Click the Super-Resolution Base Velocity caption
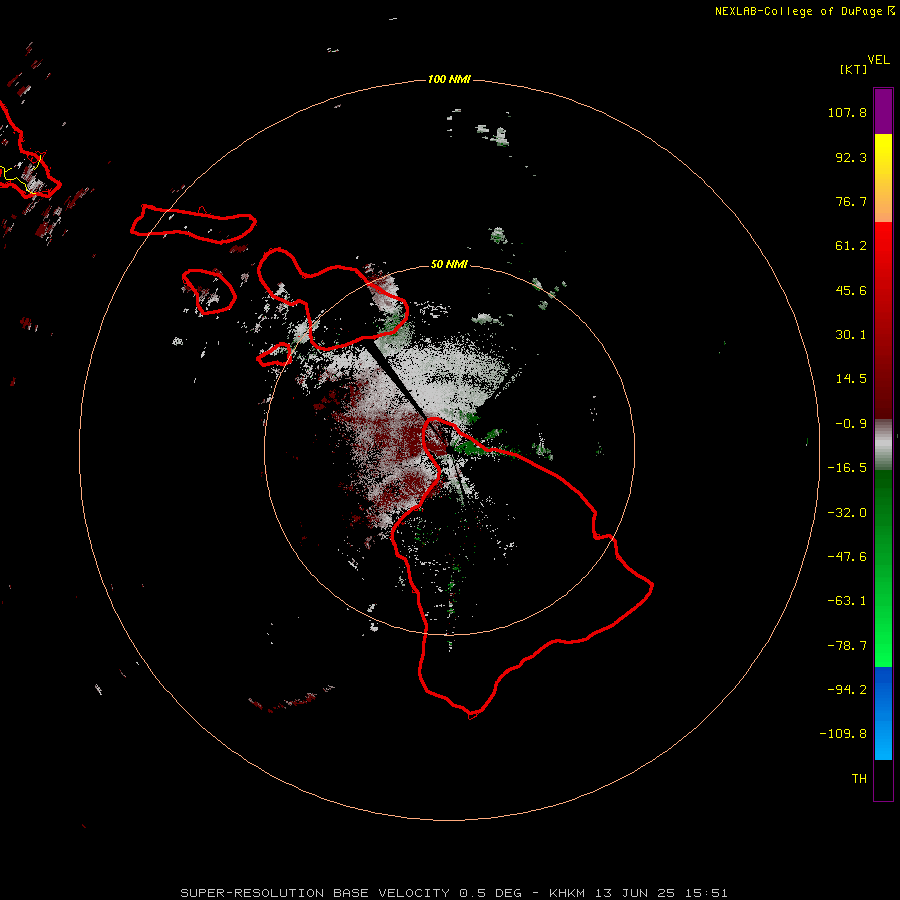The width and height of the screenshot is (900, 900). pos(453,893)
